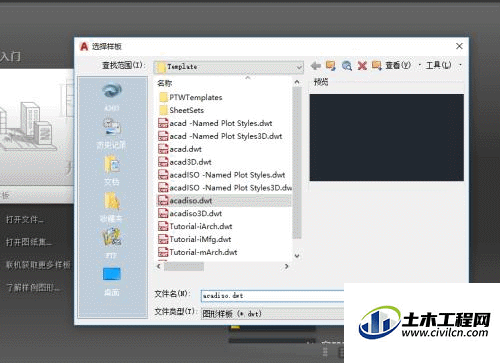Click the file list scroll up arrow
The height and width of the screenshot is (363, 500).
297,82
